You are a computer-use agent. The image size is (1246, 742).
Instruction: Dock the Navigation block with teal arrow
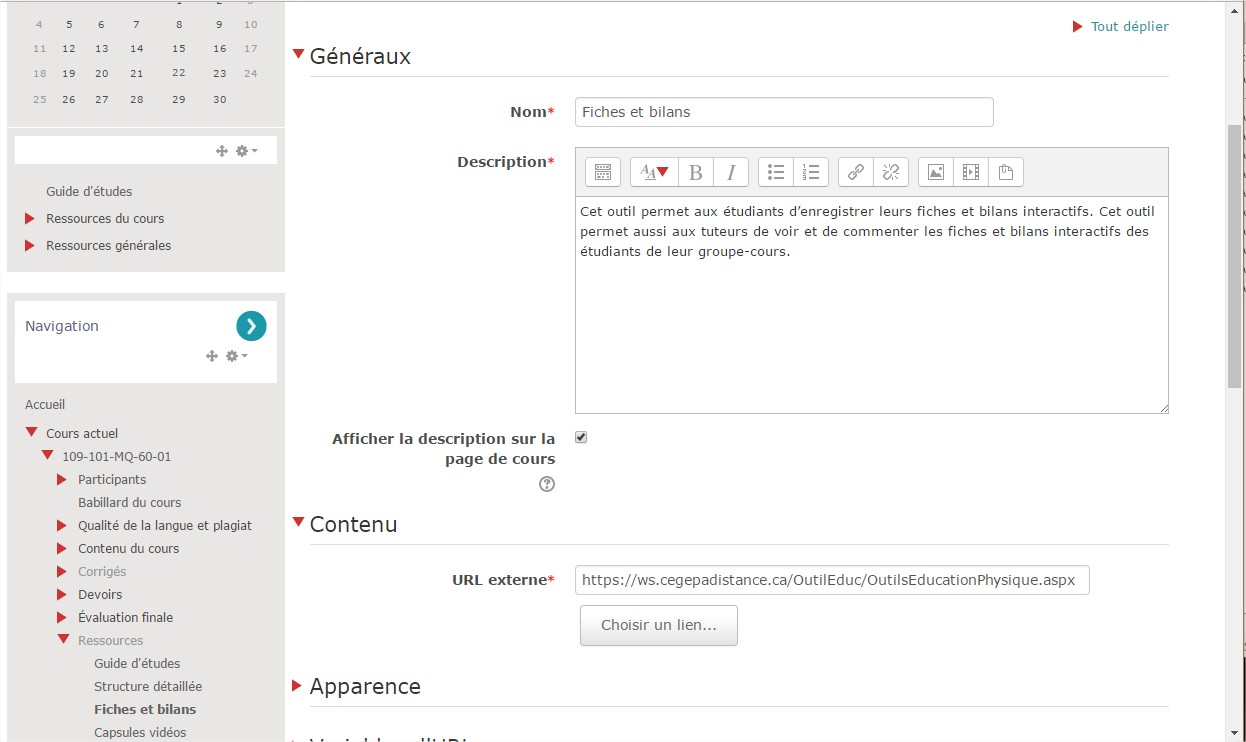(251, 326)
